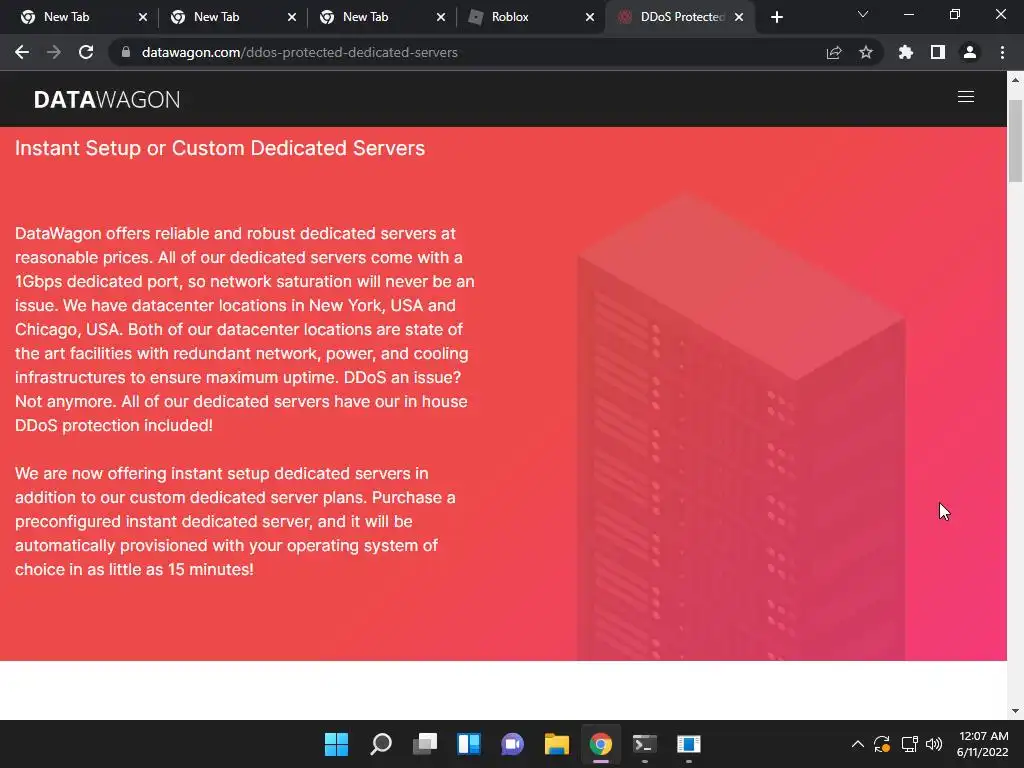Screen dimensions: 1024x768
Task: Open taskbar Search
Action: (x=381, y=744)
